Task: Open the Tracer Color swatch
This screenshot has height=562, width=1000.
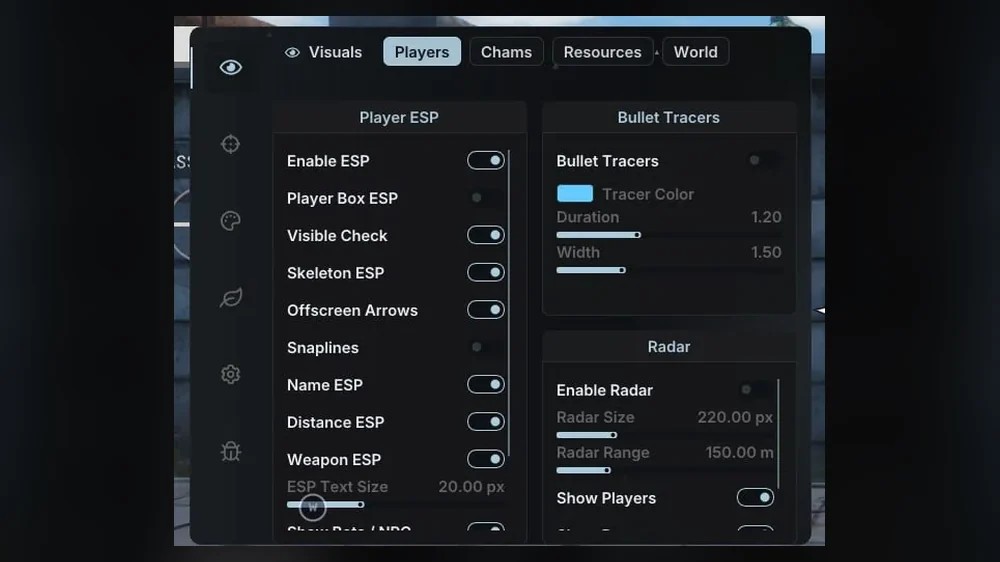Action: click(x=575, y=193)
